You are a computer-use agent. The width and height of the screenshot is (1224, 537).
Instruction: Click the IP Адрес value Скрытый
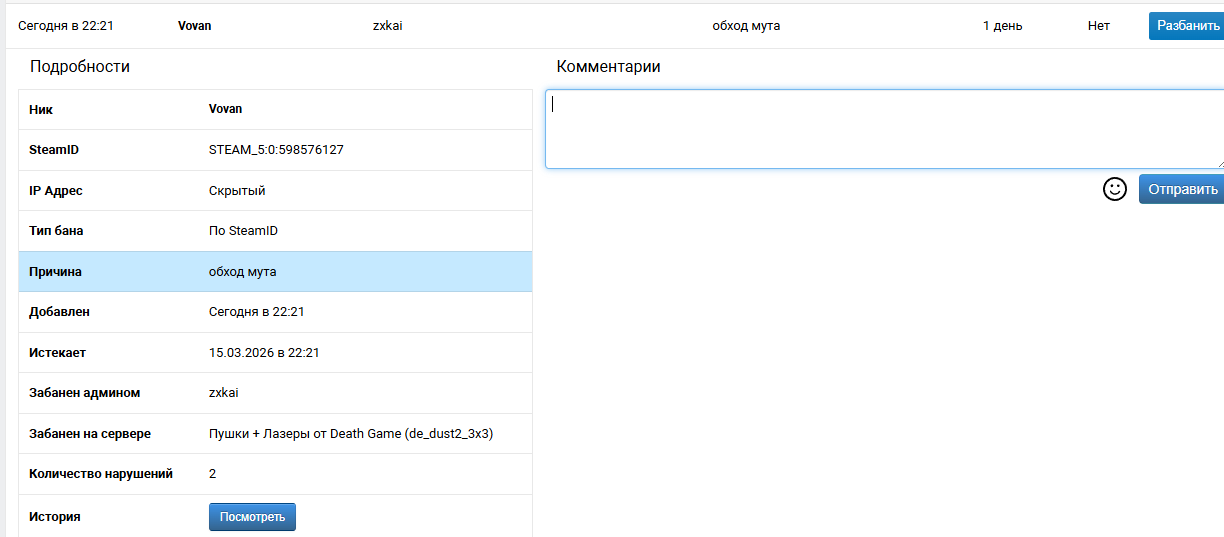(x=237, y=191)
